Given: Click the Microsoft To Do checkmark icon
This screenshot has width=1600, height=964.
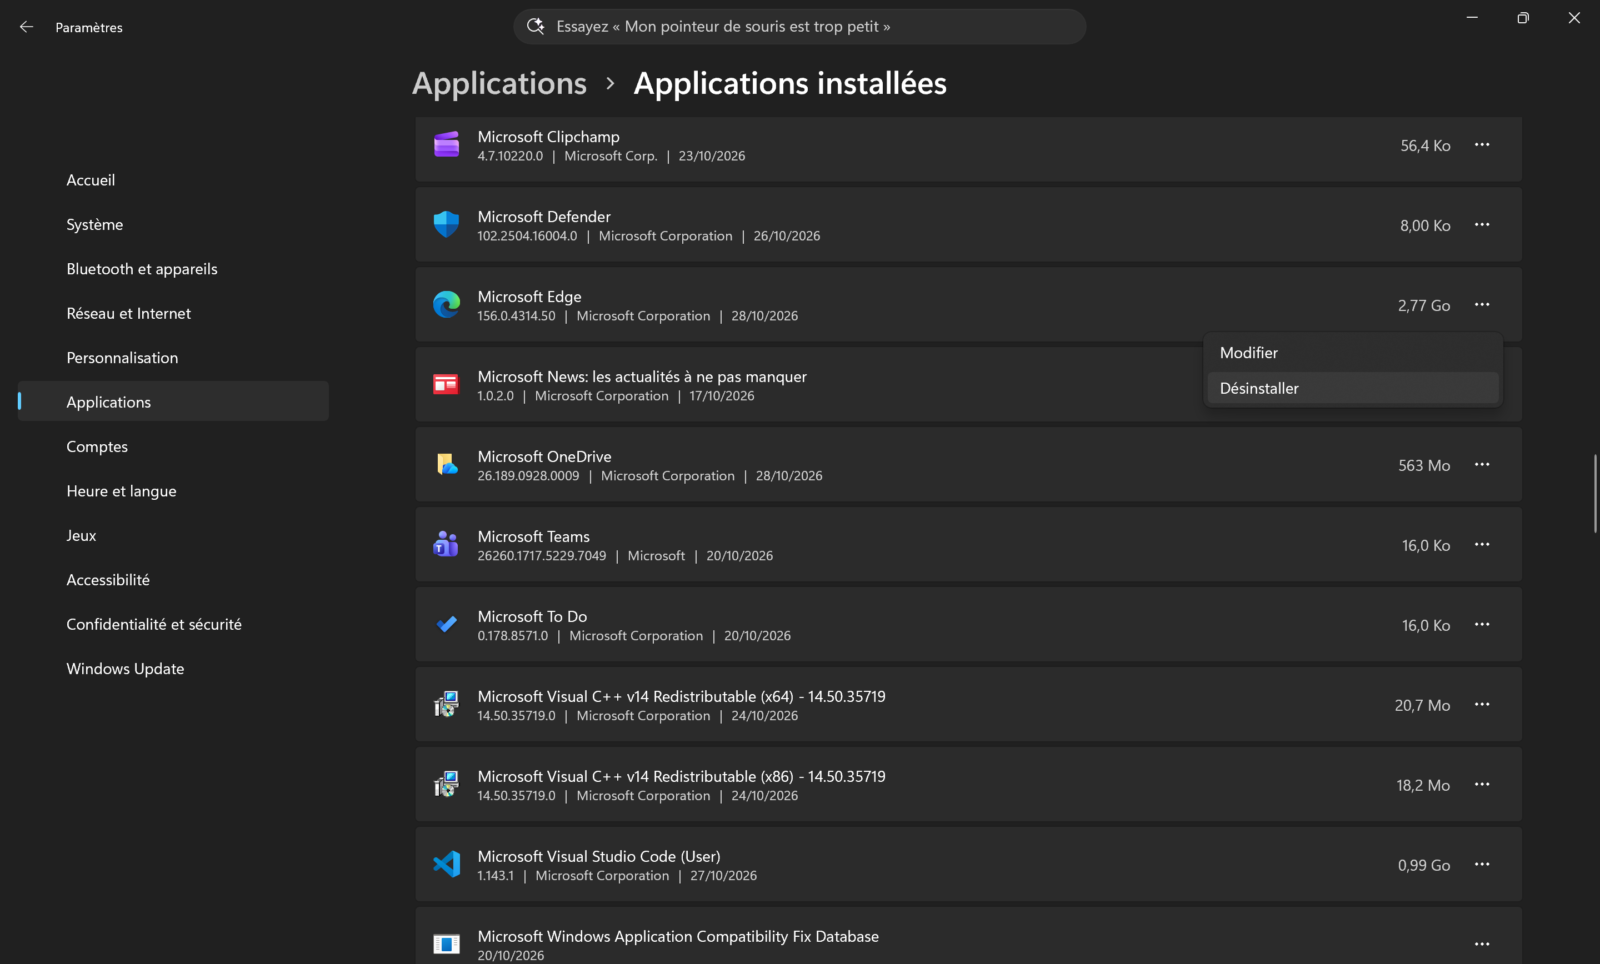Looking at the screenshot, I should [446, 625].
